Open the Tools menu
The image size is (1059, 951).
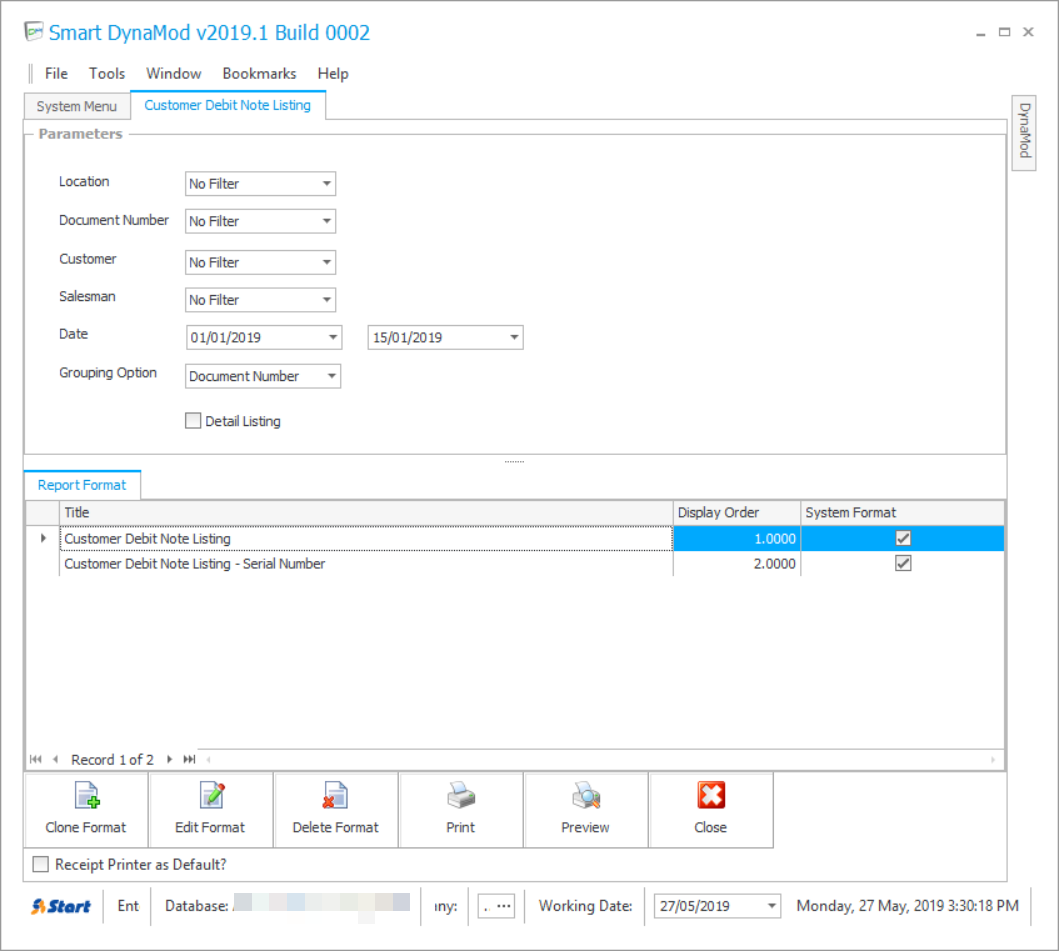(107, 74)
